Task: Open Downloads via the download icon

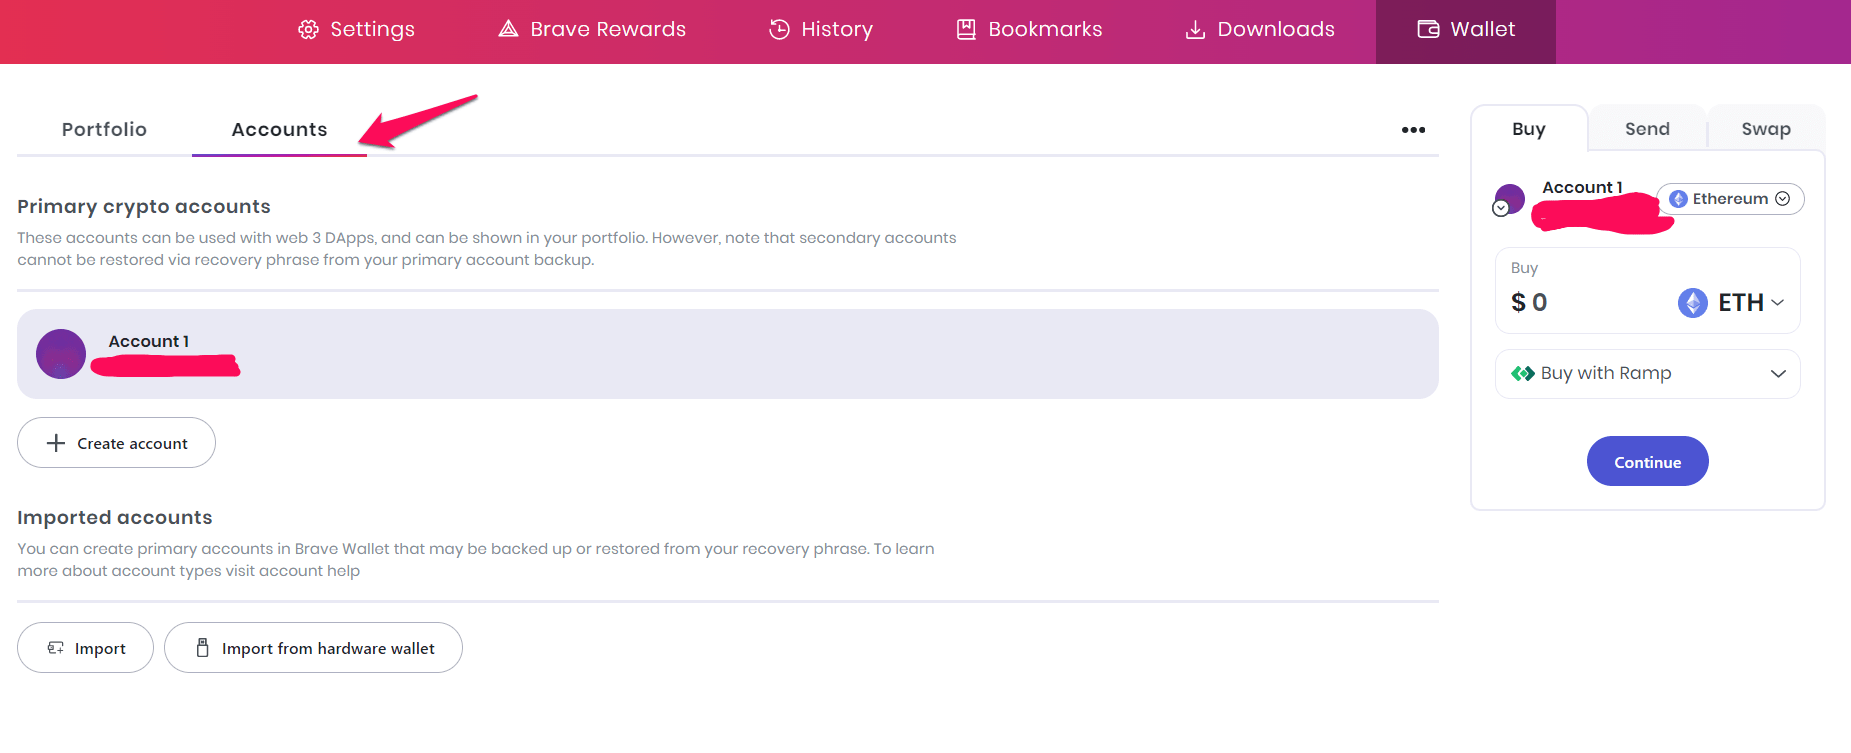Action: [1195, 30]
